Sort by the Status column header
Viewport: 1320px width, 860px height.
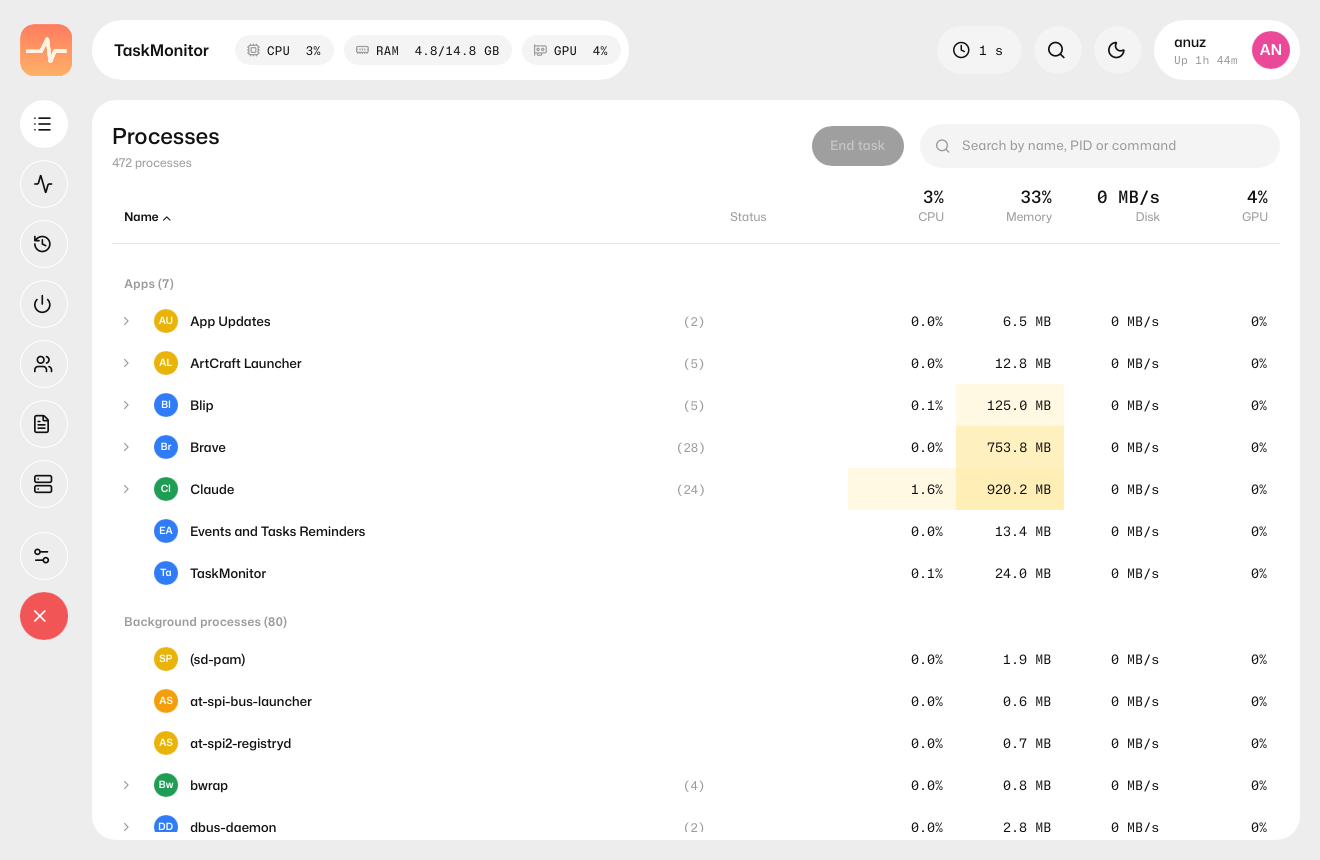(748, 217)
